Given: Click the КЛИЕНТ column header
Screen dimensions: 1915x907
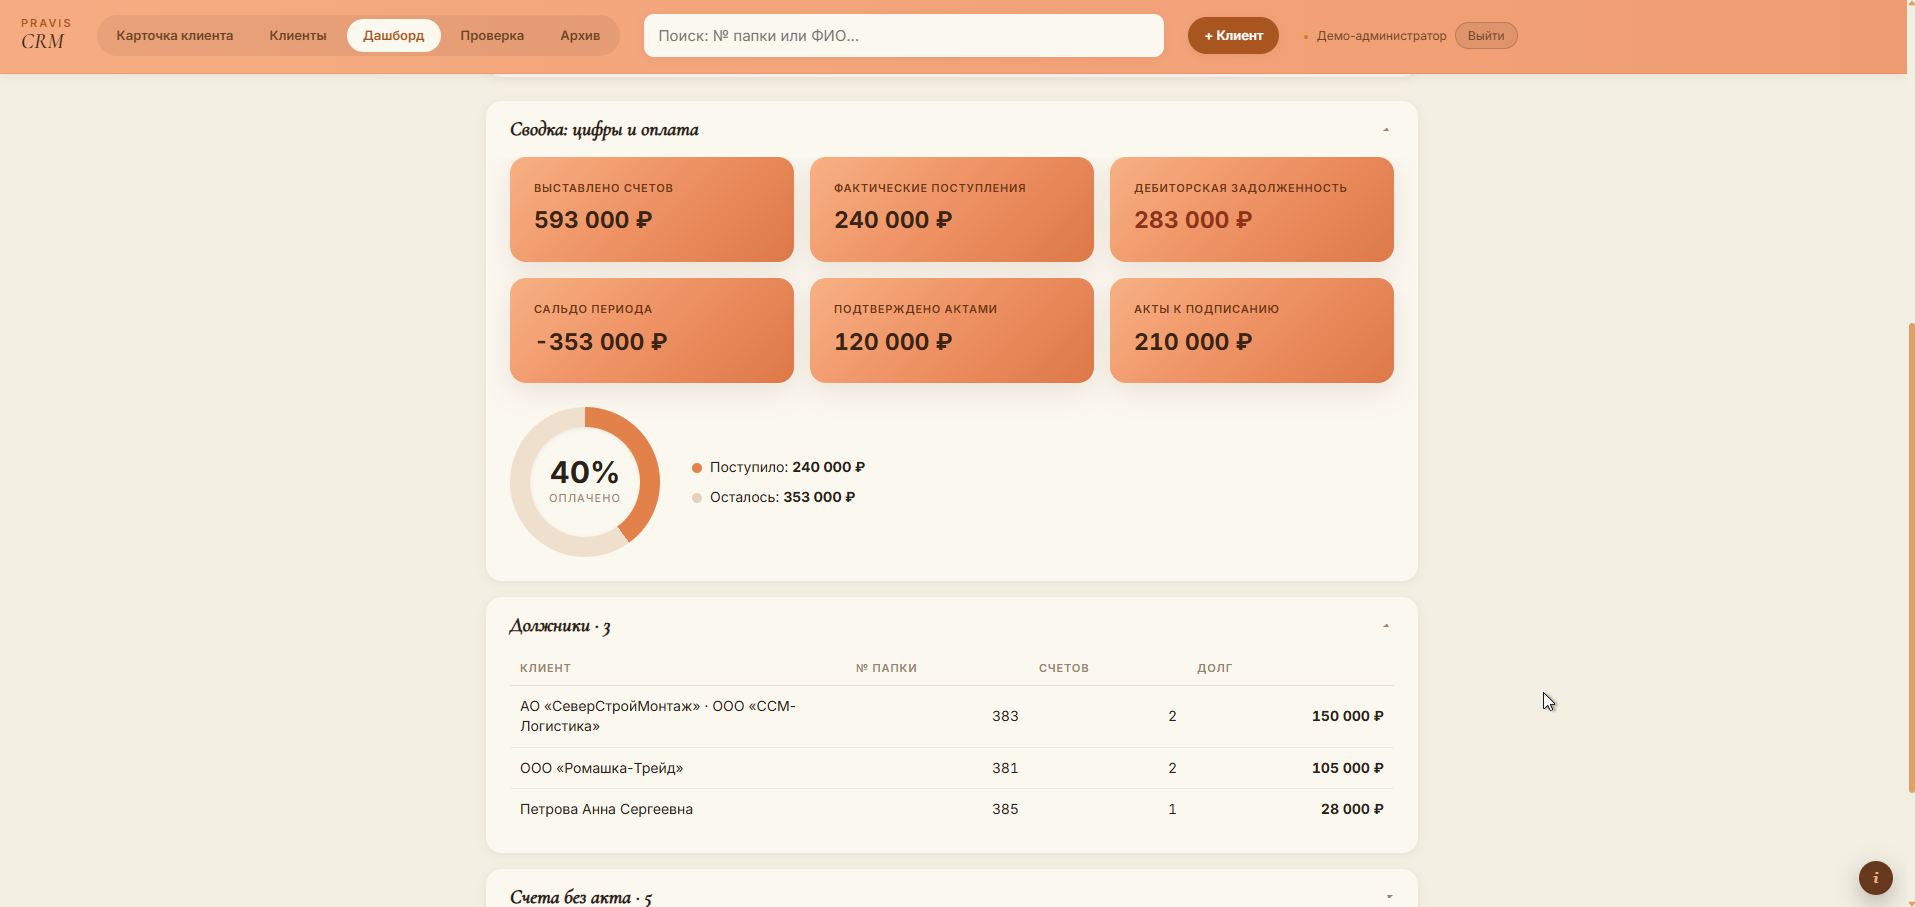Looking at the screenshot, I should click(x=545, y=668).
